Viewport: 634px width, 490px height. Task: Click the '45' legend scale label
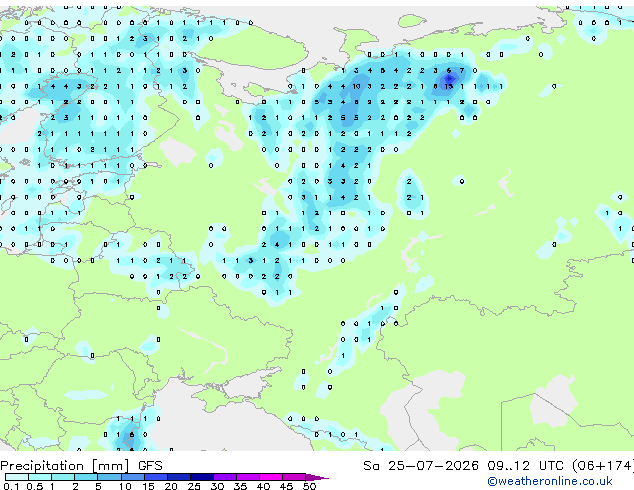point(286,486)
